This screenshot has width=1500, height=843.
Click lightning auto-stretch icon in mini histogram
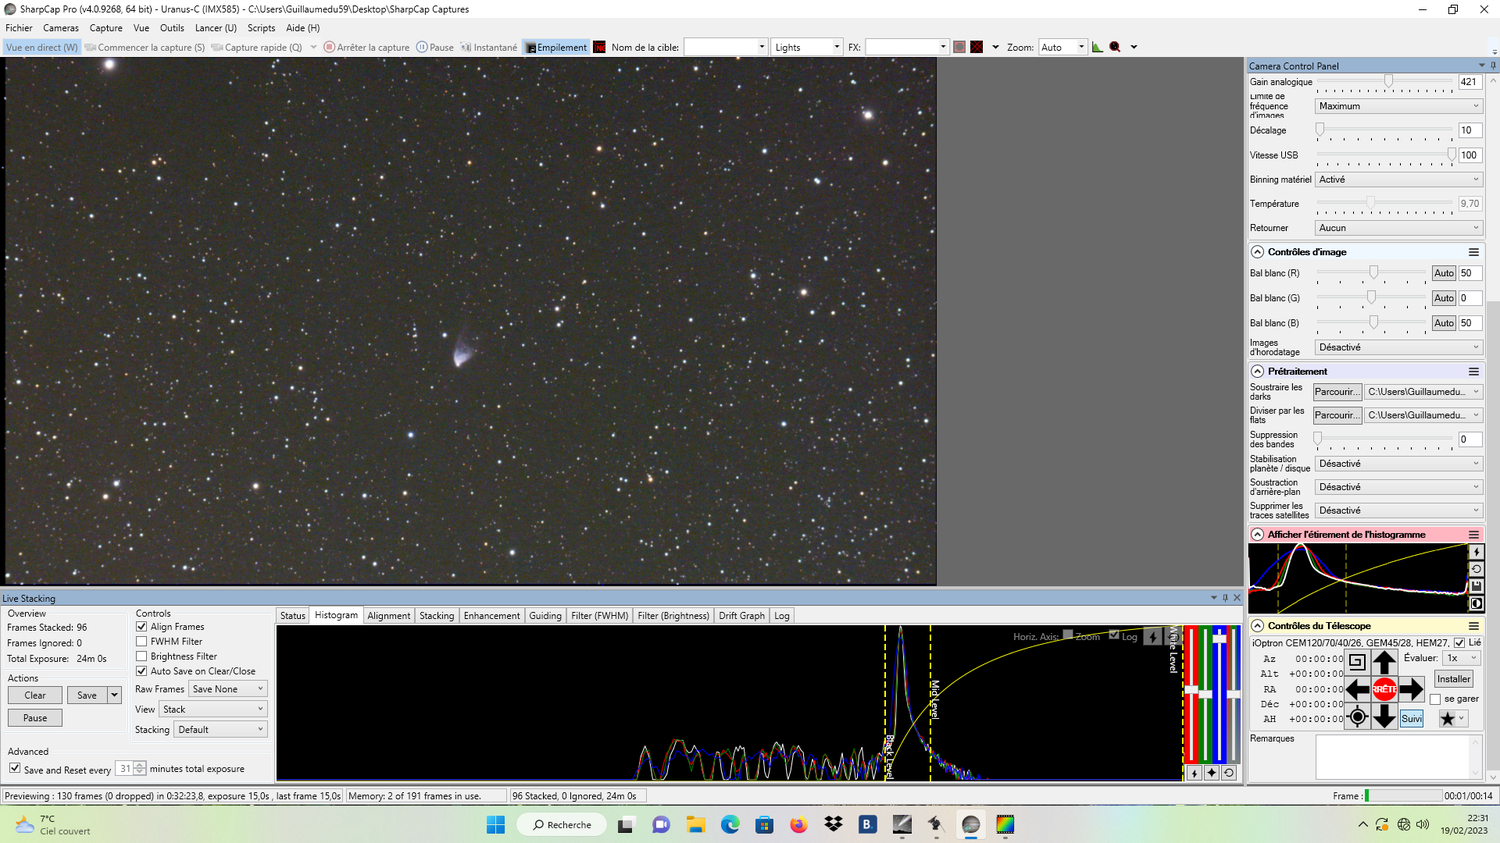pyautogui.click(x=1476, y=552)
